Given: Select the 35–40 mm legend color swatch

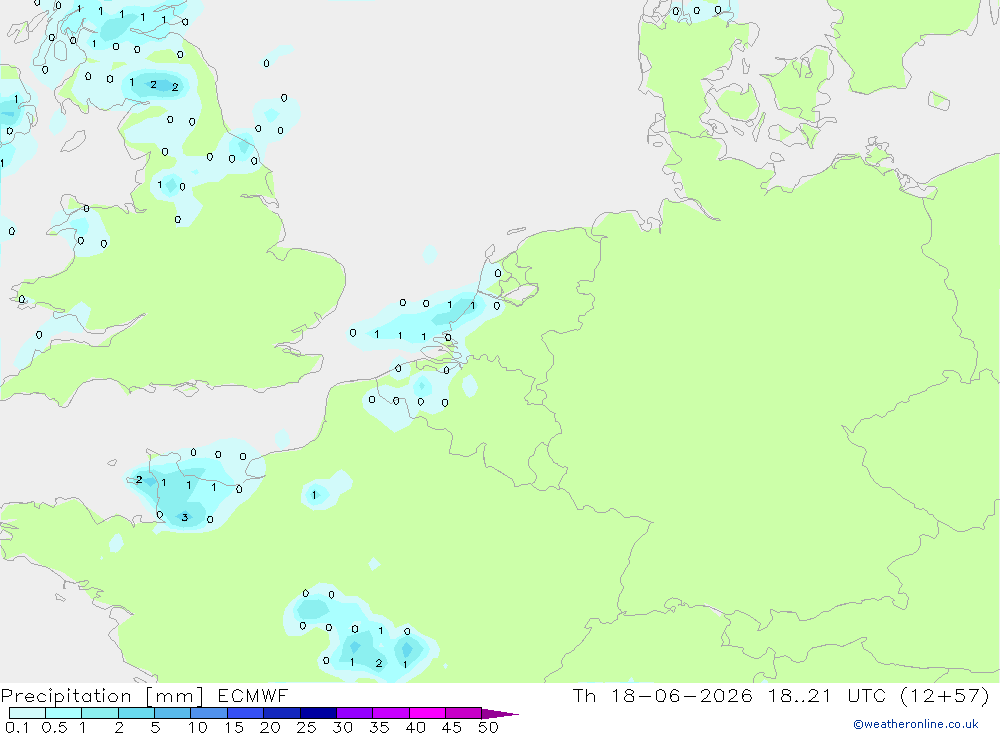Looking at the screenshot, I should (390, 713).
